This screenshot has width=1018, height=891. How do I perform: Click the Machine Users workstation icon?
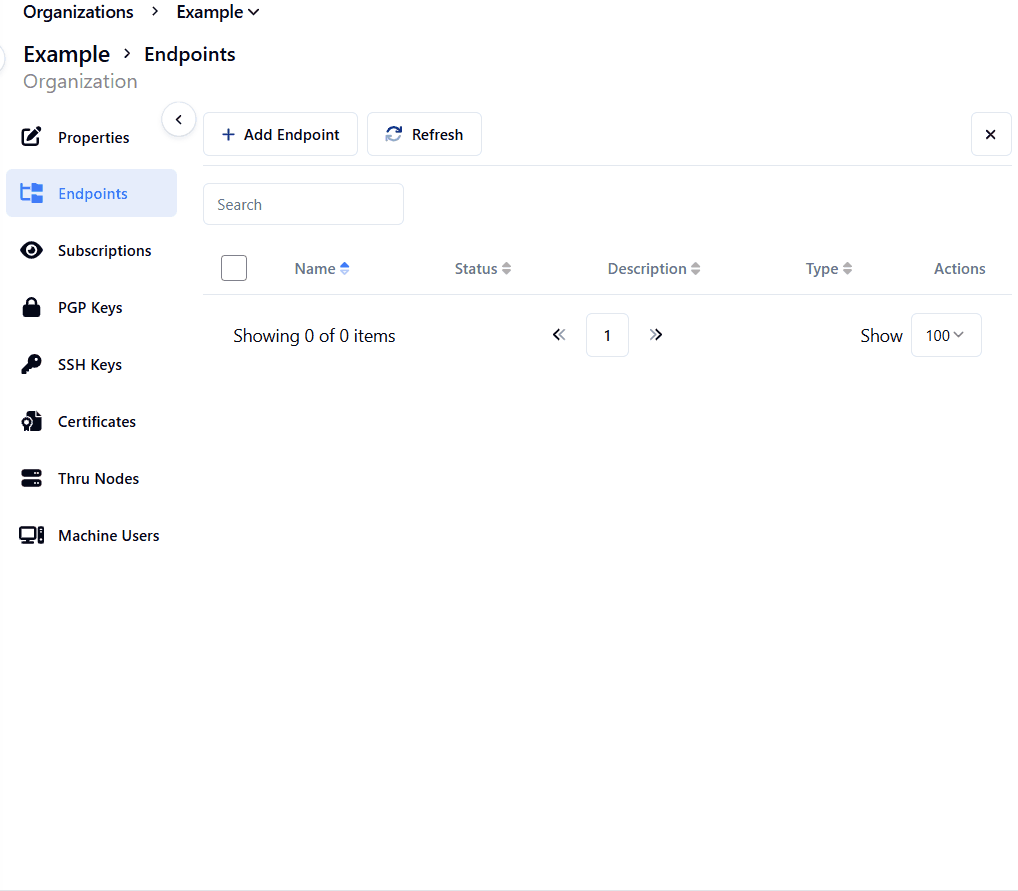(31, 535)
